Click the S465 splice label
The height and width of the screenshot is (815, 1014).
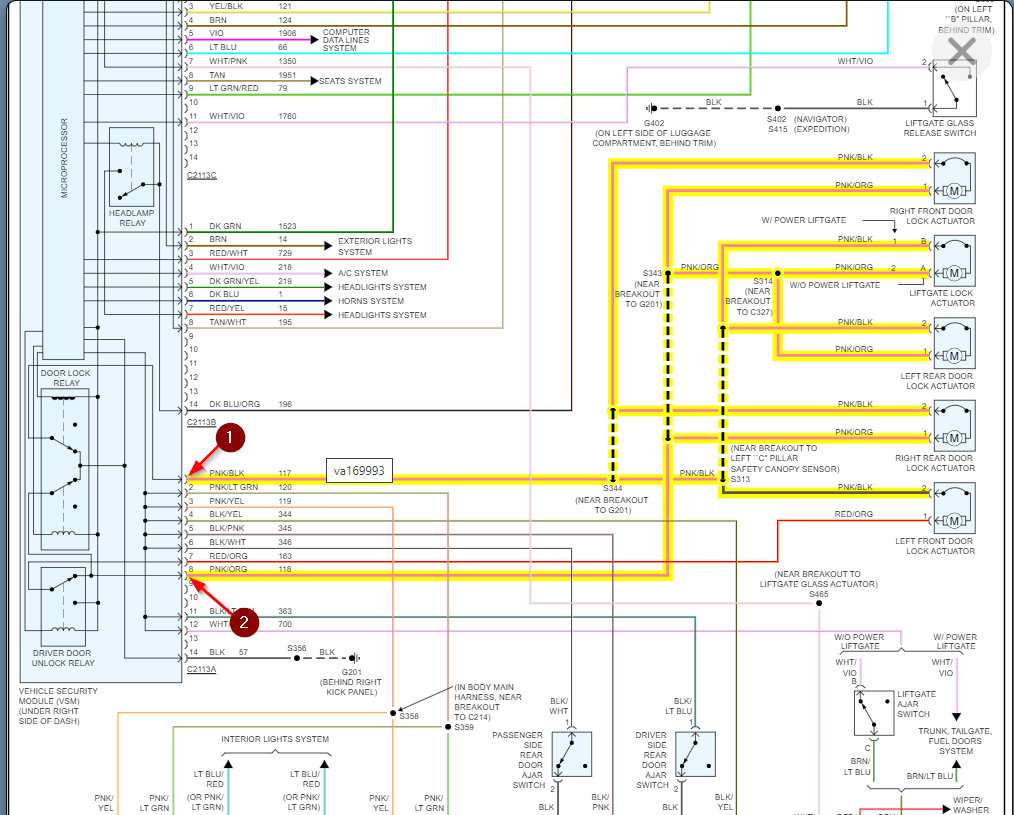point(819,594)
